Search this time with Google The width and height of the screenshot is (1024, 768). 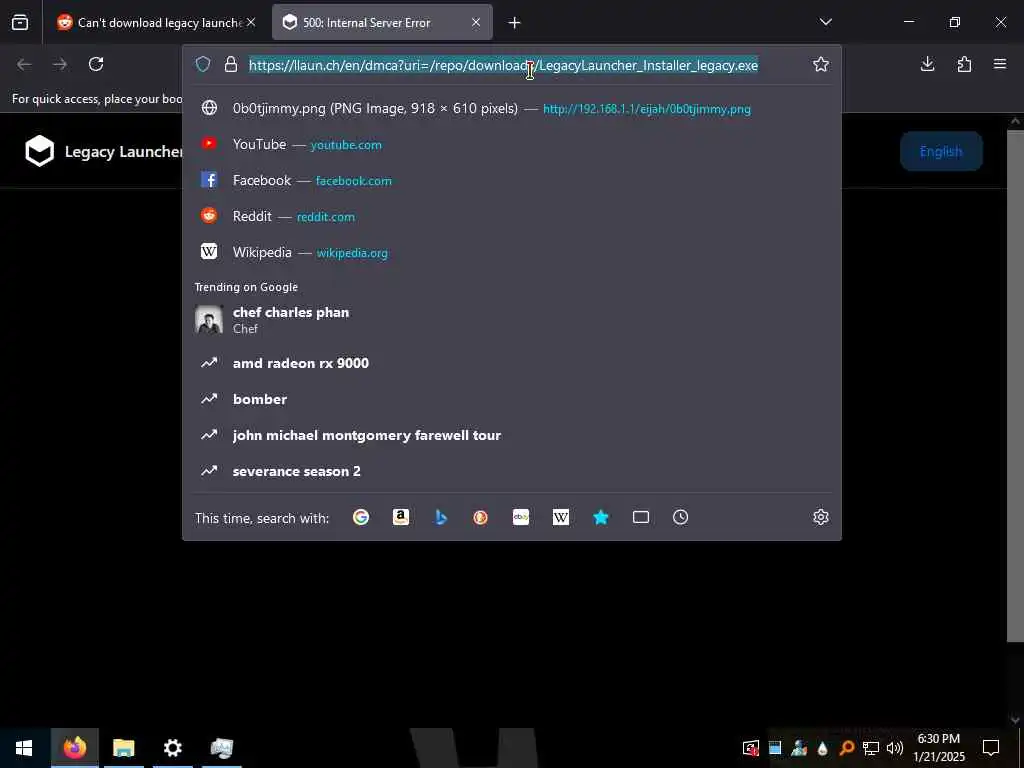[361, 517]
